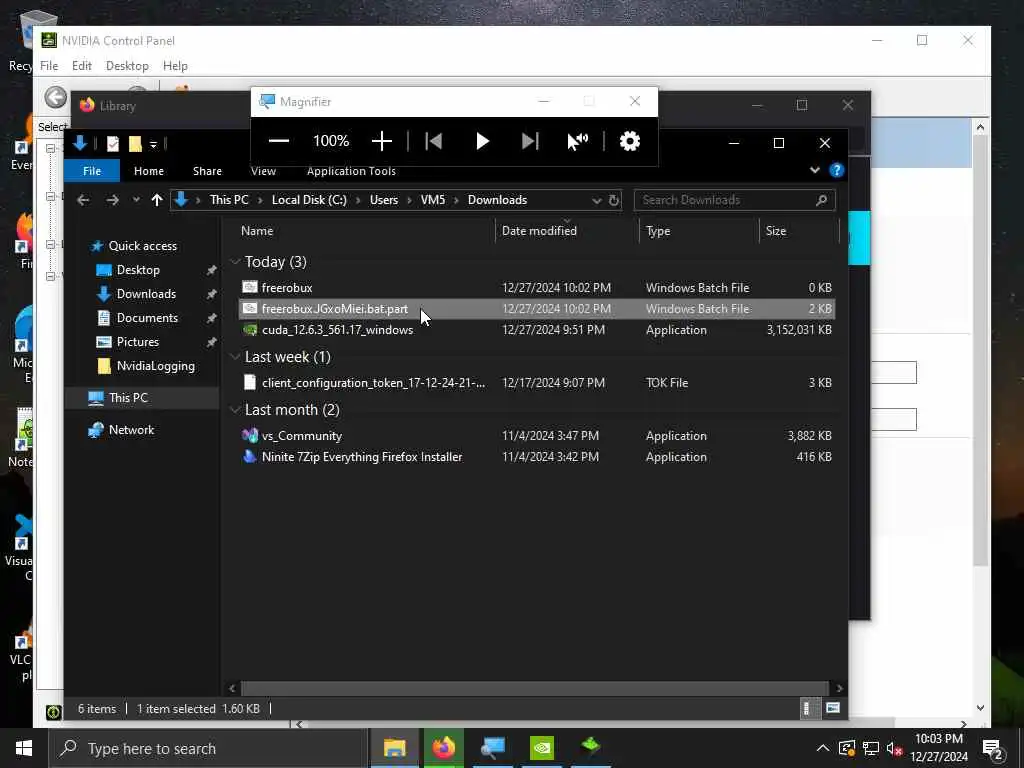The image size is (1024, 768).
Task: Open Network in navigation pane
Action: coord(131,430)
